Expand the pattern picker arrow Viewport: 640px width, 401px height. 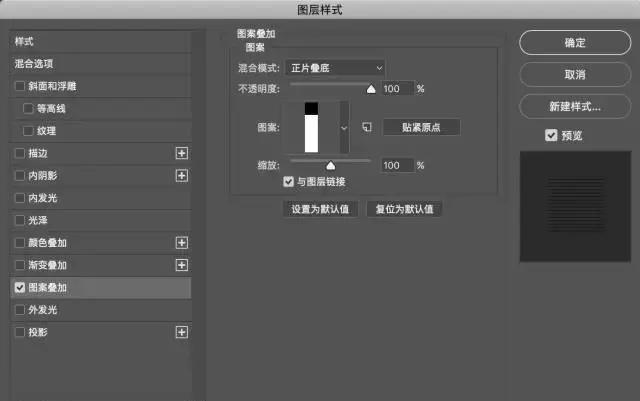coord(345,128)
